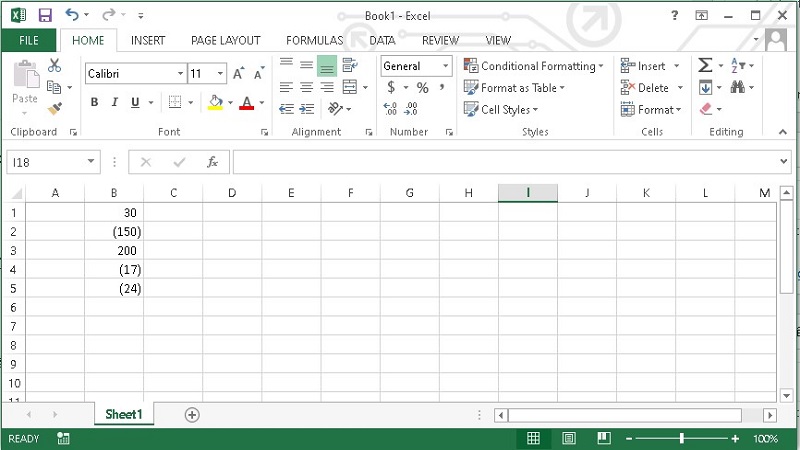The image size is (800, 450).
Task: Open the Borders button
Action: (x=175, y=102)
